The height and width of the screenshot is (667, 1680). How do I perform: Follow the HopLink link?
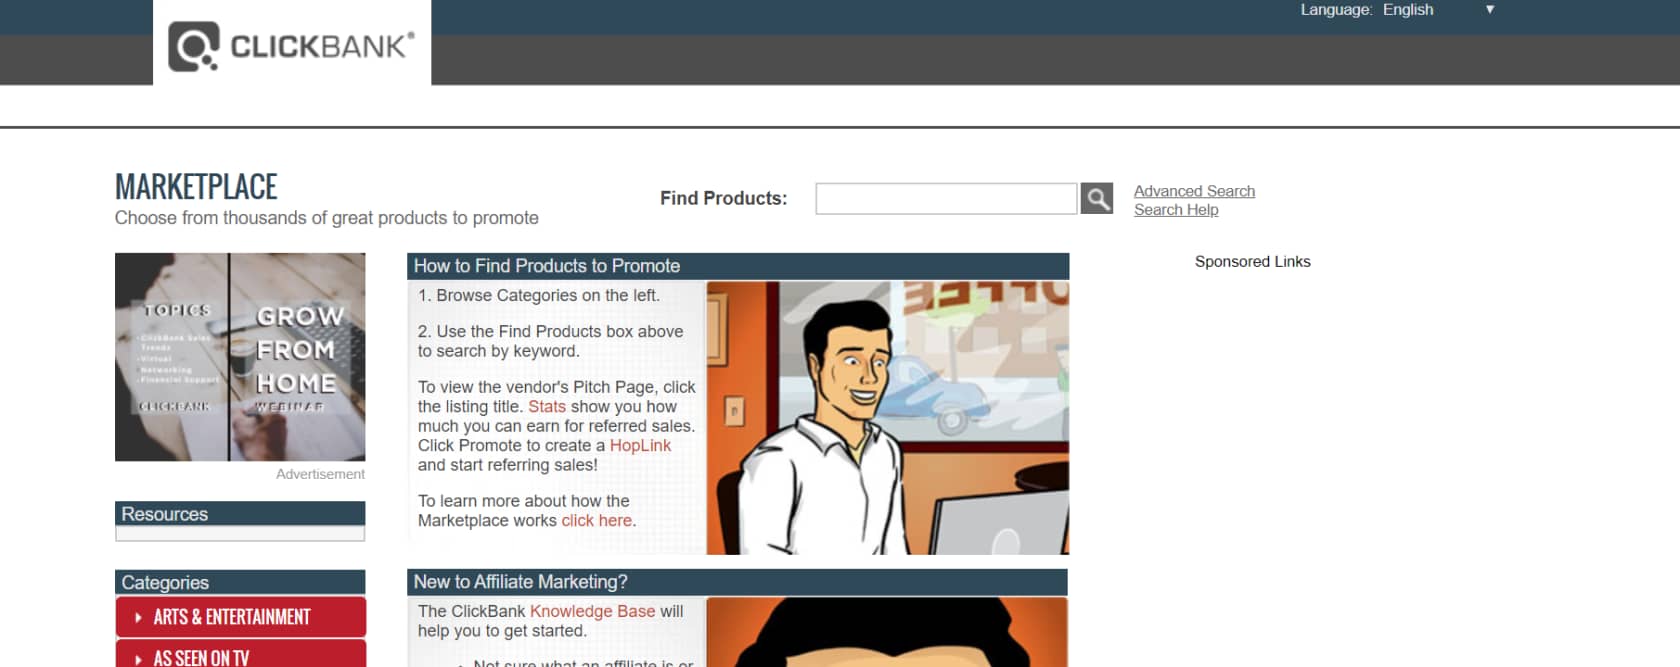(x=640, y=446)
